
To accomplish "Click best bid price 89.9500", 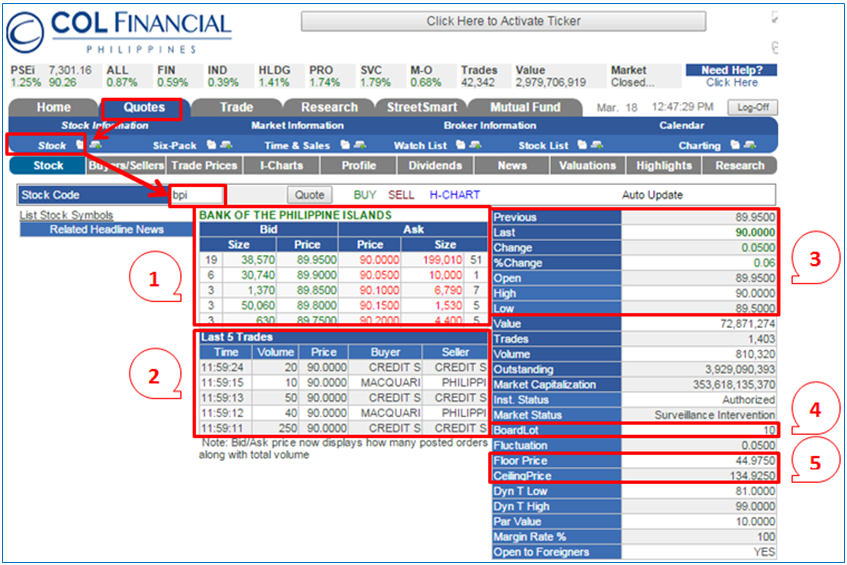I will tap(317, 260).
